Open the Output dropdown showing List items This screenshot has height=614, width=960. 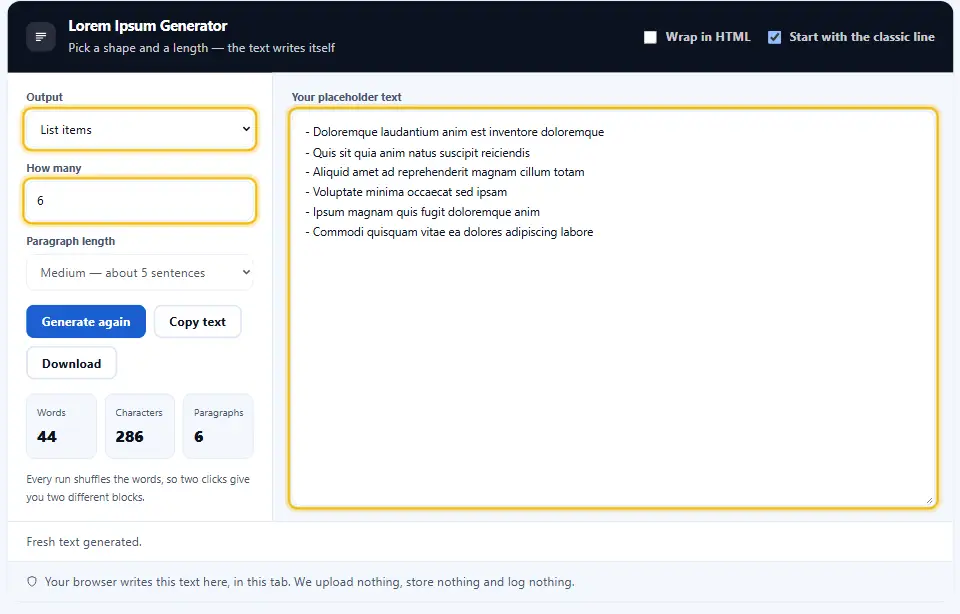140,129
